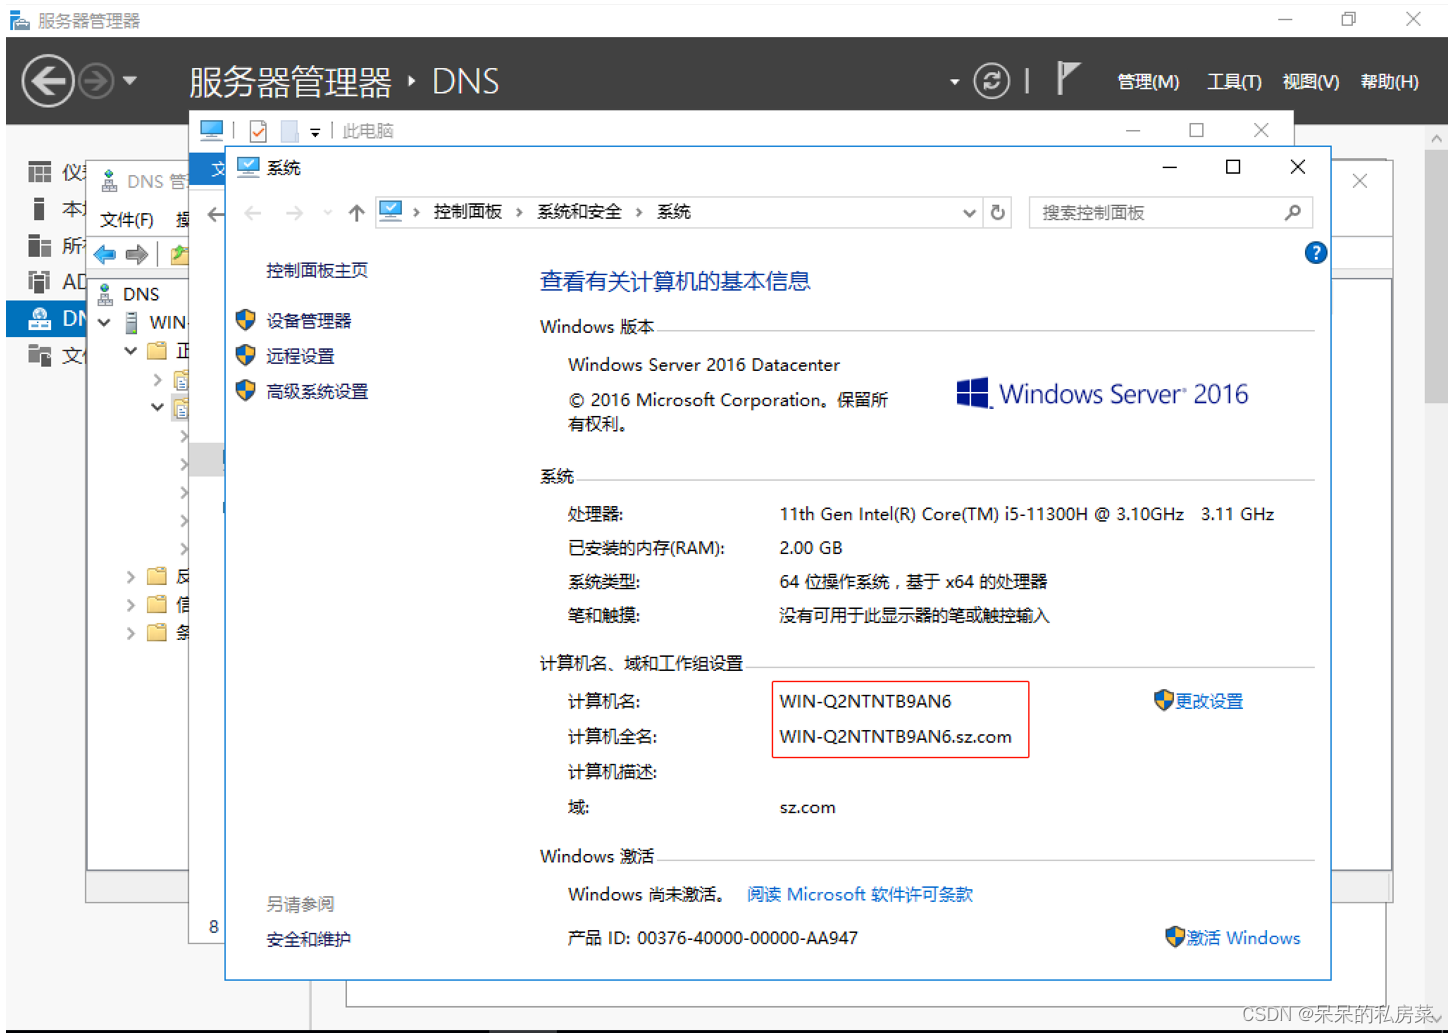
Task: Expand the reverse lookup zones folder chevron
Action: (131, 576)
